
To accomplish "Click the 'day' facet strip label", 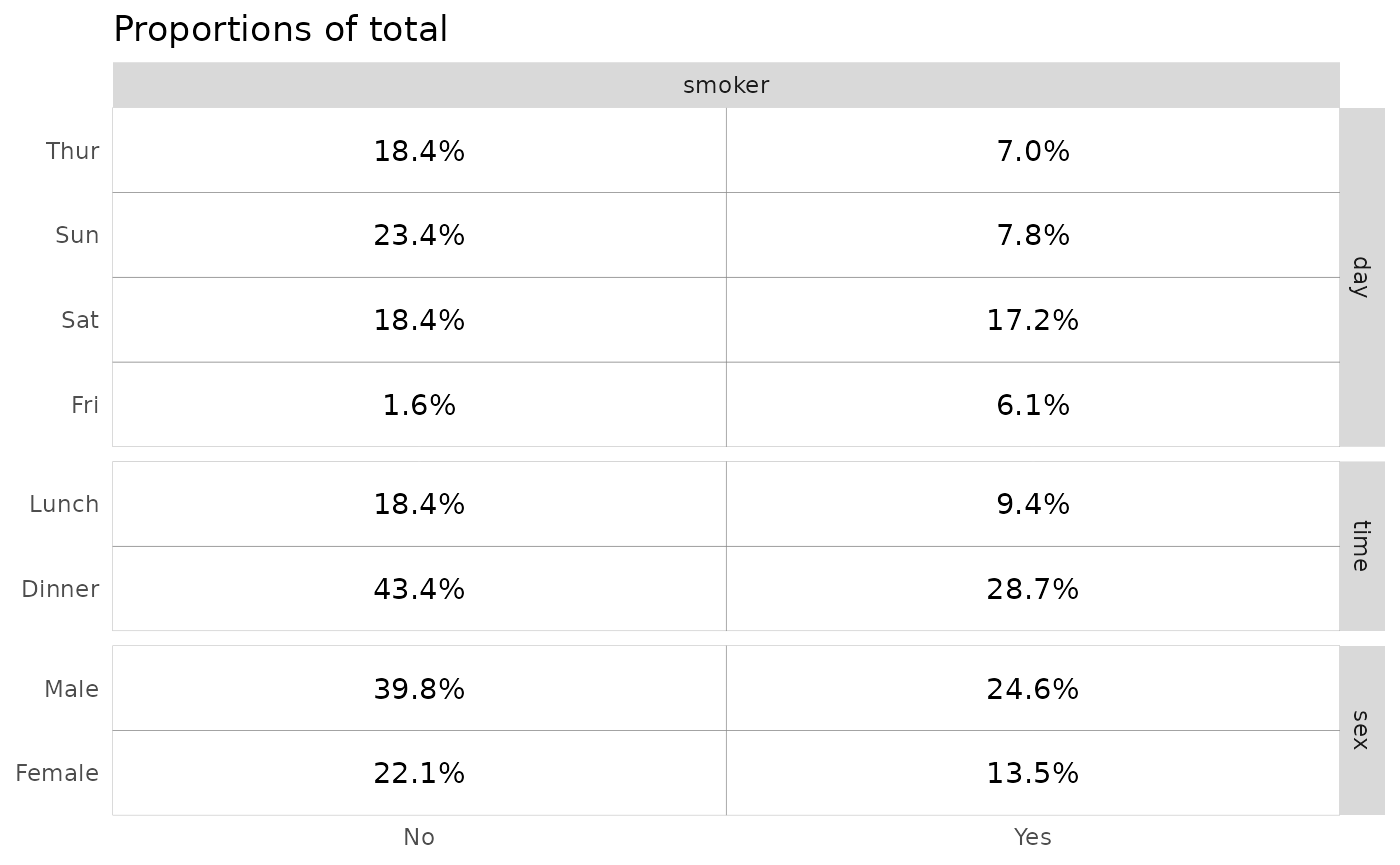I will [x=1360, y=277].
